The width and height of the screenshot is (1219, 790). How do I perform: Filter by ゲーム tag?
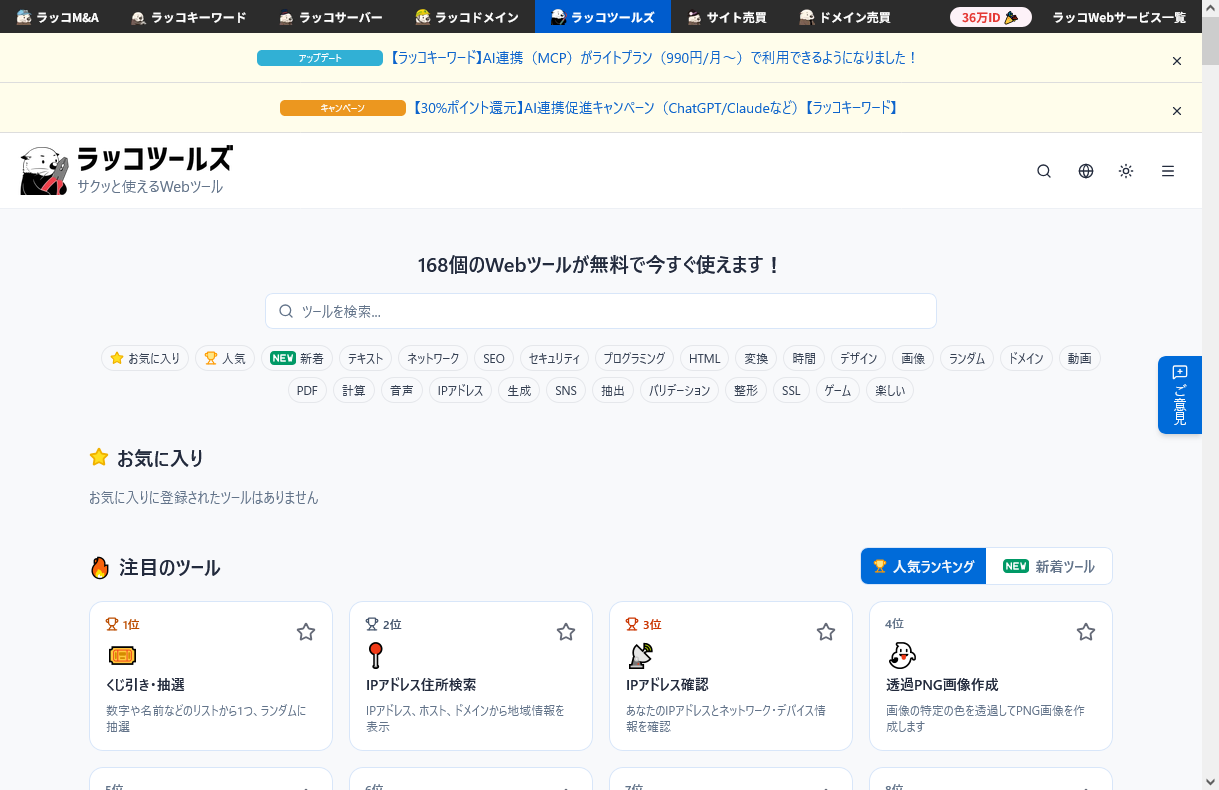point(838,390)
